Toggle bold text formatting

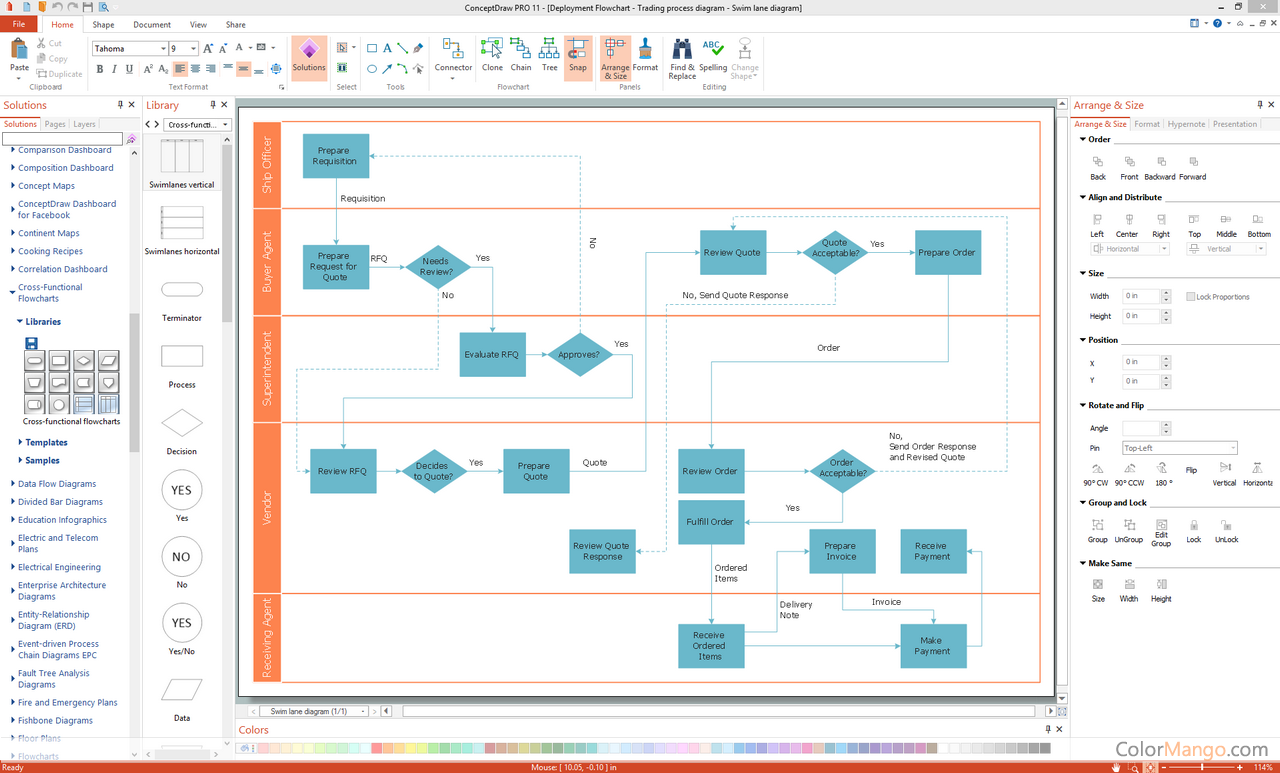click(99, 68)
